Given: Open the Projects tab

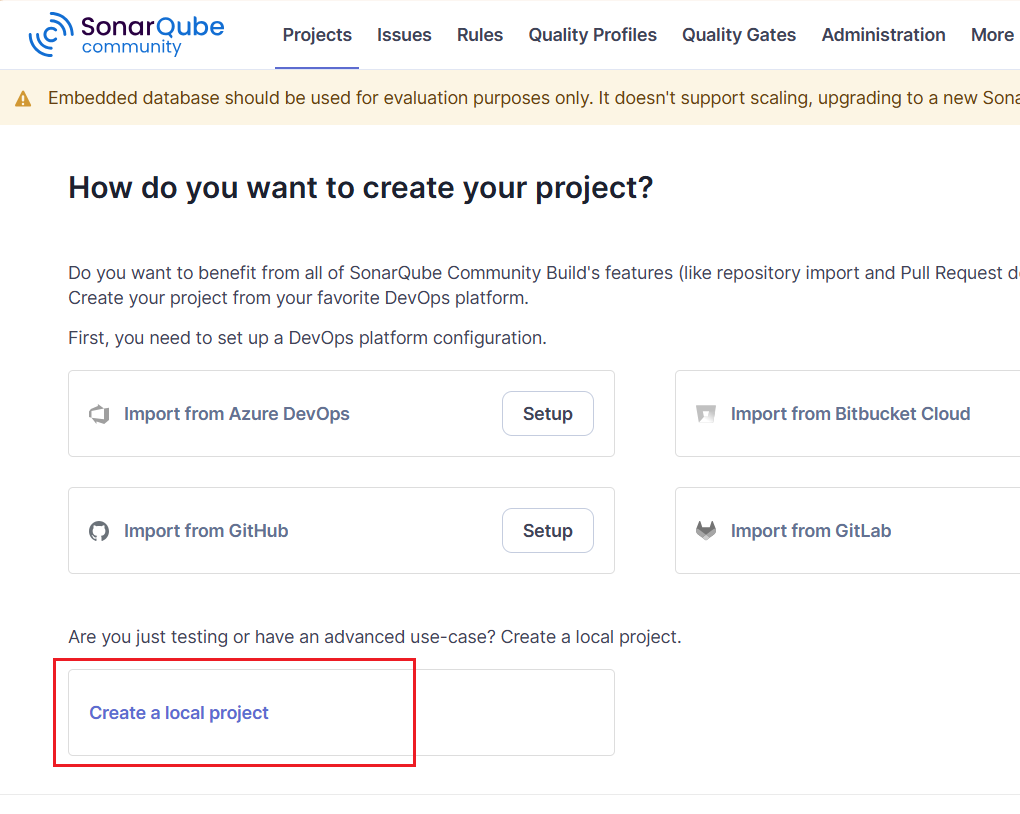Looking at the screenshot, I should (x=317, y=34).
